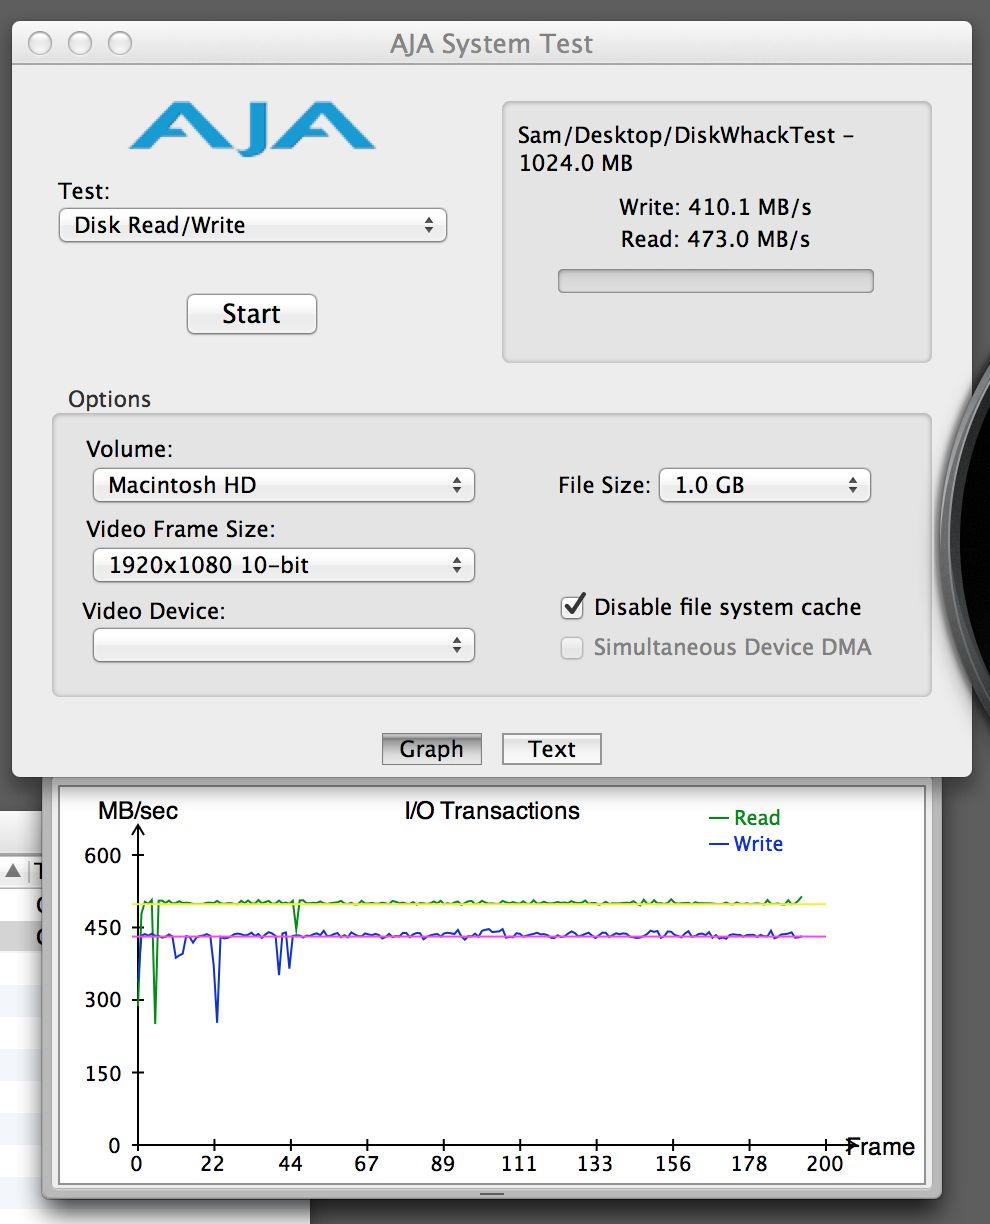Uncheck Disable file system cache

tap(573, 607)
